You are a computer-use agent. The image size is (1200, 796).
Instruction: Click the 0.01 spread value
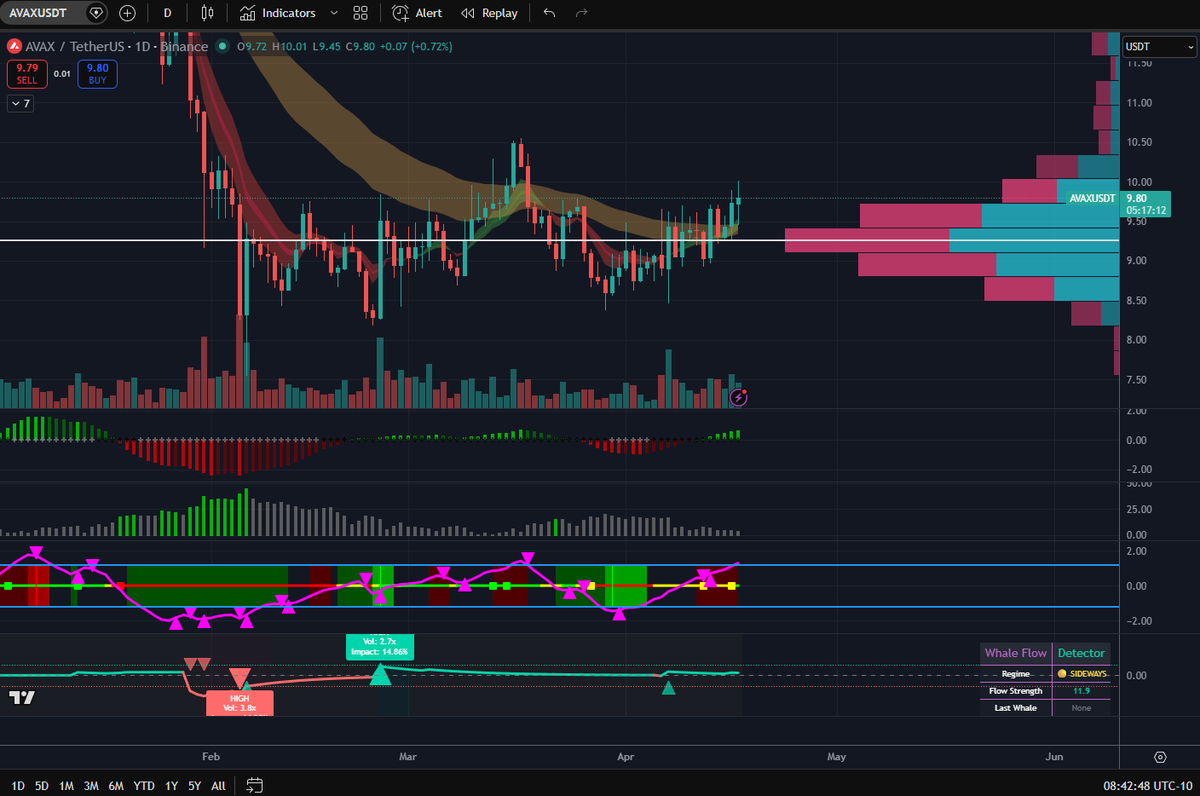pos(62,73)
